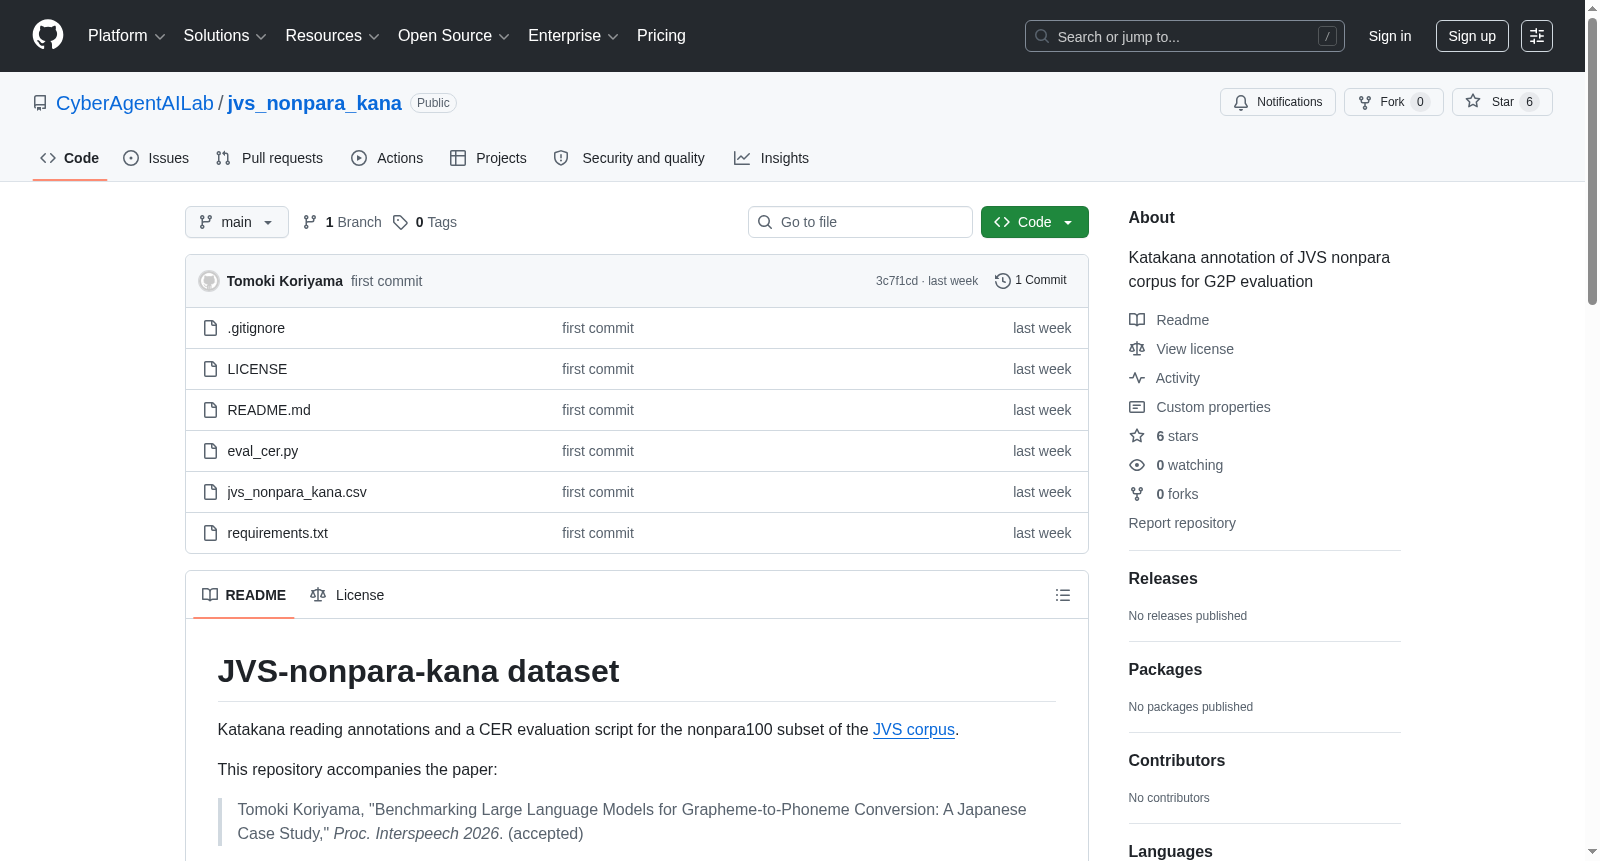Screen dimensions: 1600x861
Task: Open the LICENSE file name
Action: [257, 369]
